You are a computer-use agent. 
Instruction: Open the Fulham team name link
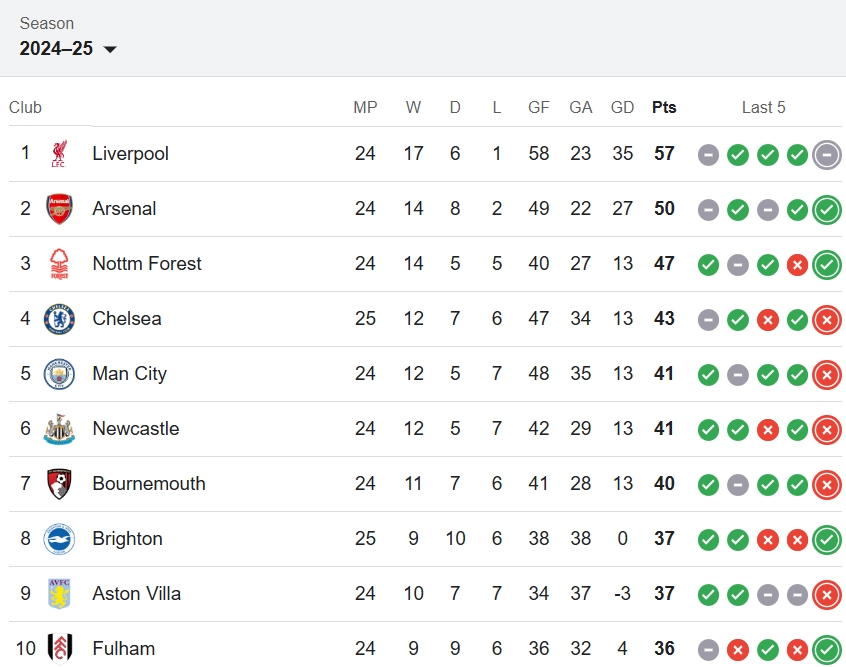click(124, 649)
